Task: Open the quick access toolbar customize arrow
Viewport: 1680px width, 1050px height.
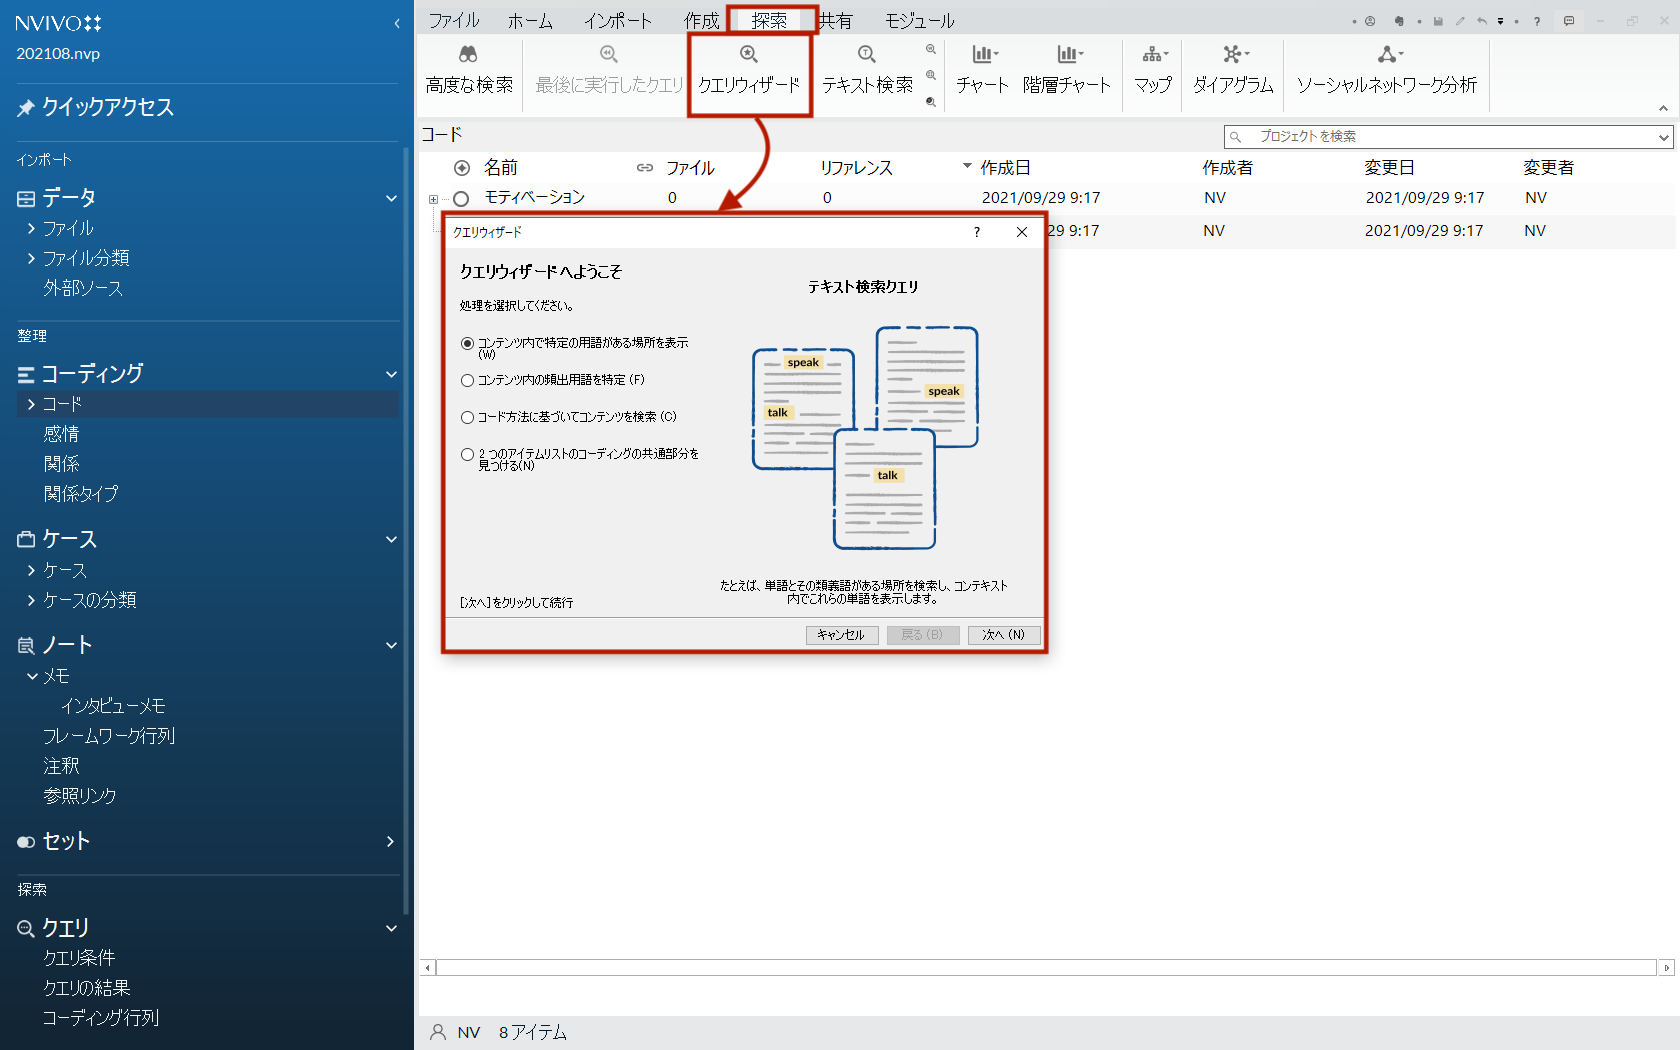Action: click(1501, 21)
